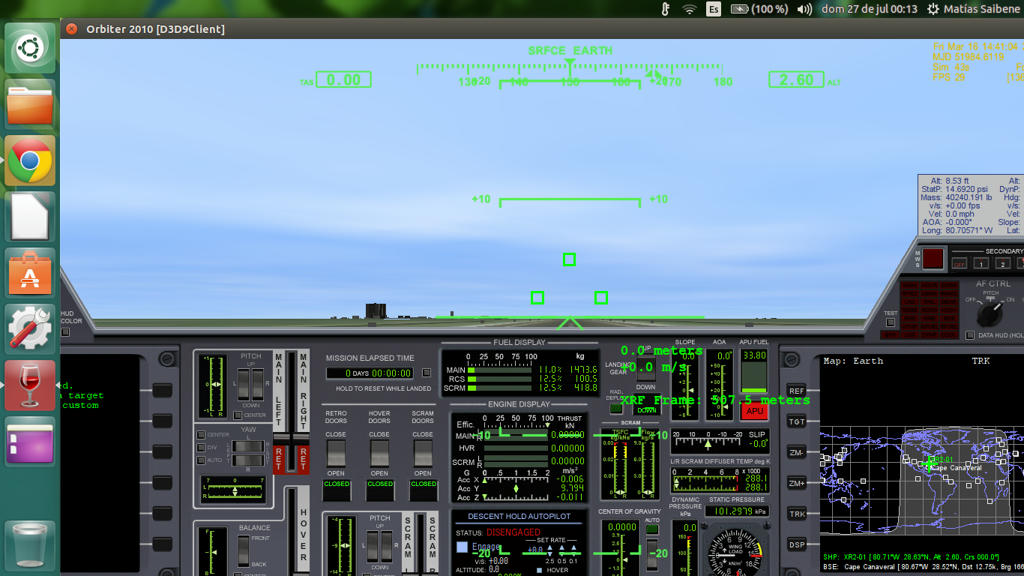The width and height of the screenshot is (1024, 576).
Task: Select secondary HUD mode 1
Action: 981,263
